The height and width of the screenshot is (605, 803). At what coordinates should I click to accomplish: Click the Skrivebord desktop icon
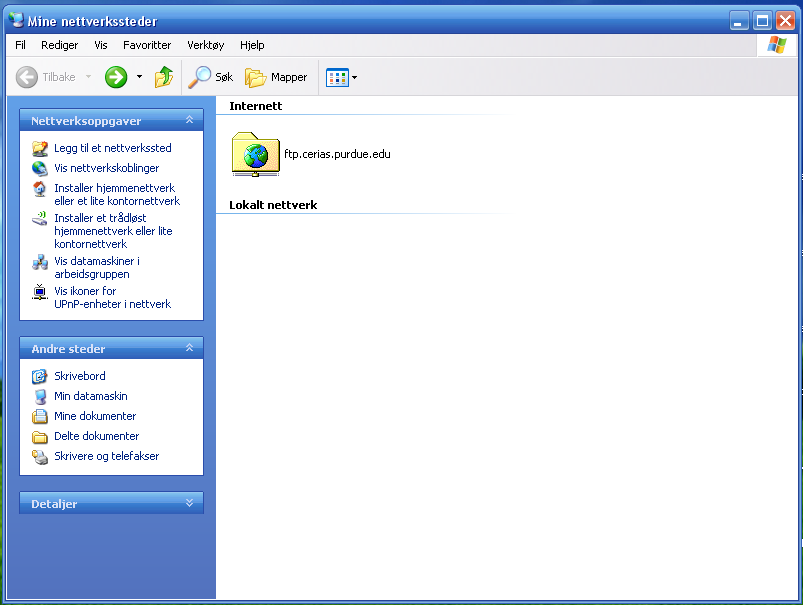pos(40,377)
